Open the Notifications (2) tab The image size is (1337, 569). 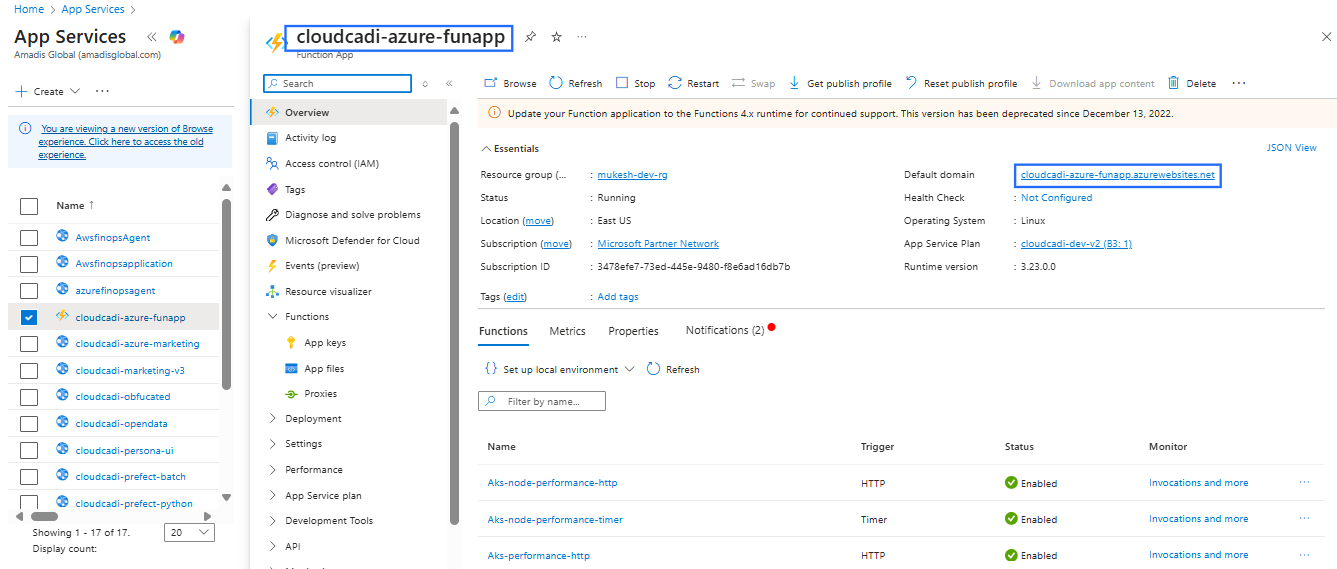point(724,330)
